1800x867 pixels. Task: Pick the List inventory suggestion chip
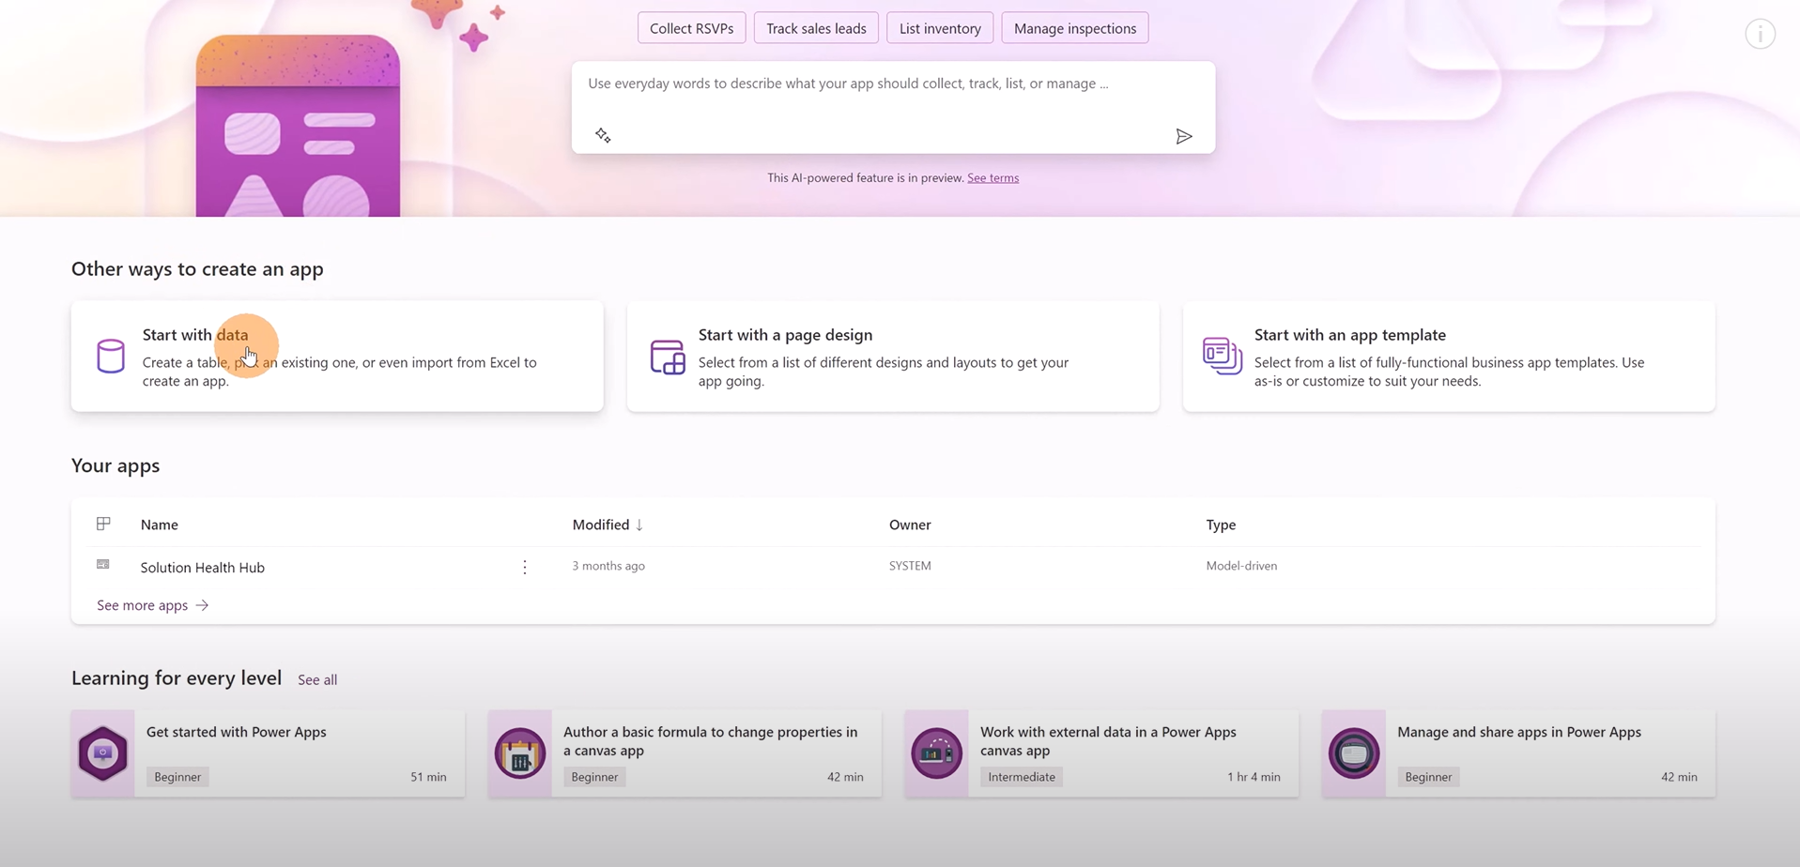click(x=939, y=28)
